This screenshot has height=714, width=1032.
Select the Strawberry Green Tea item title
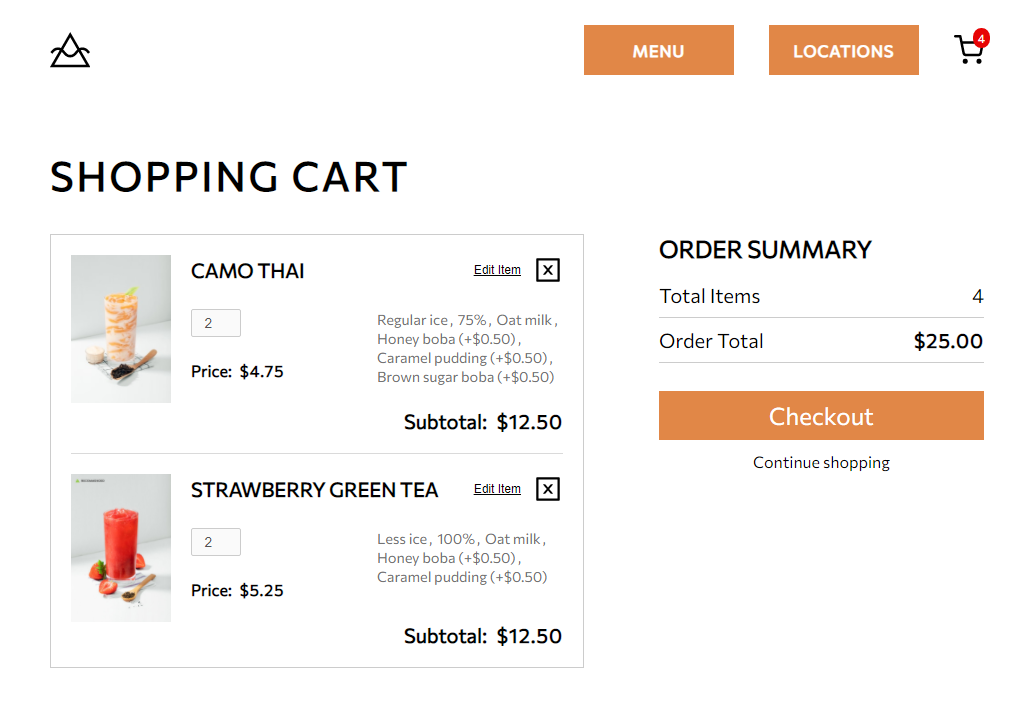pos(314,490)
